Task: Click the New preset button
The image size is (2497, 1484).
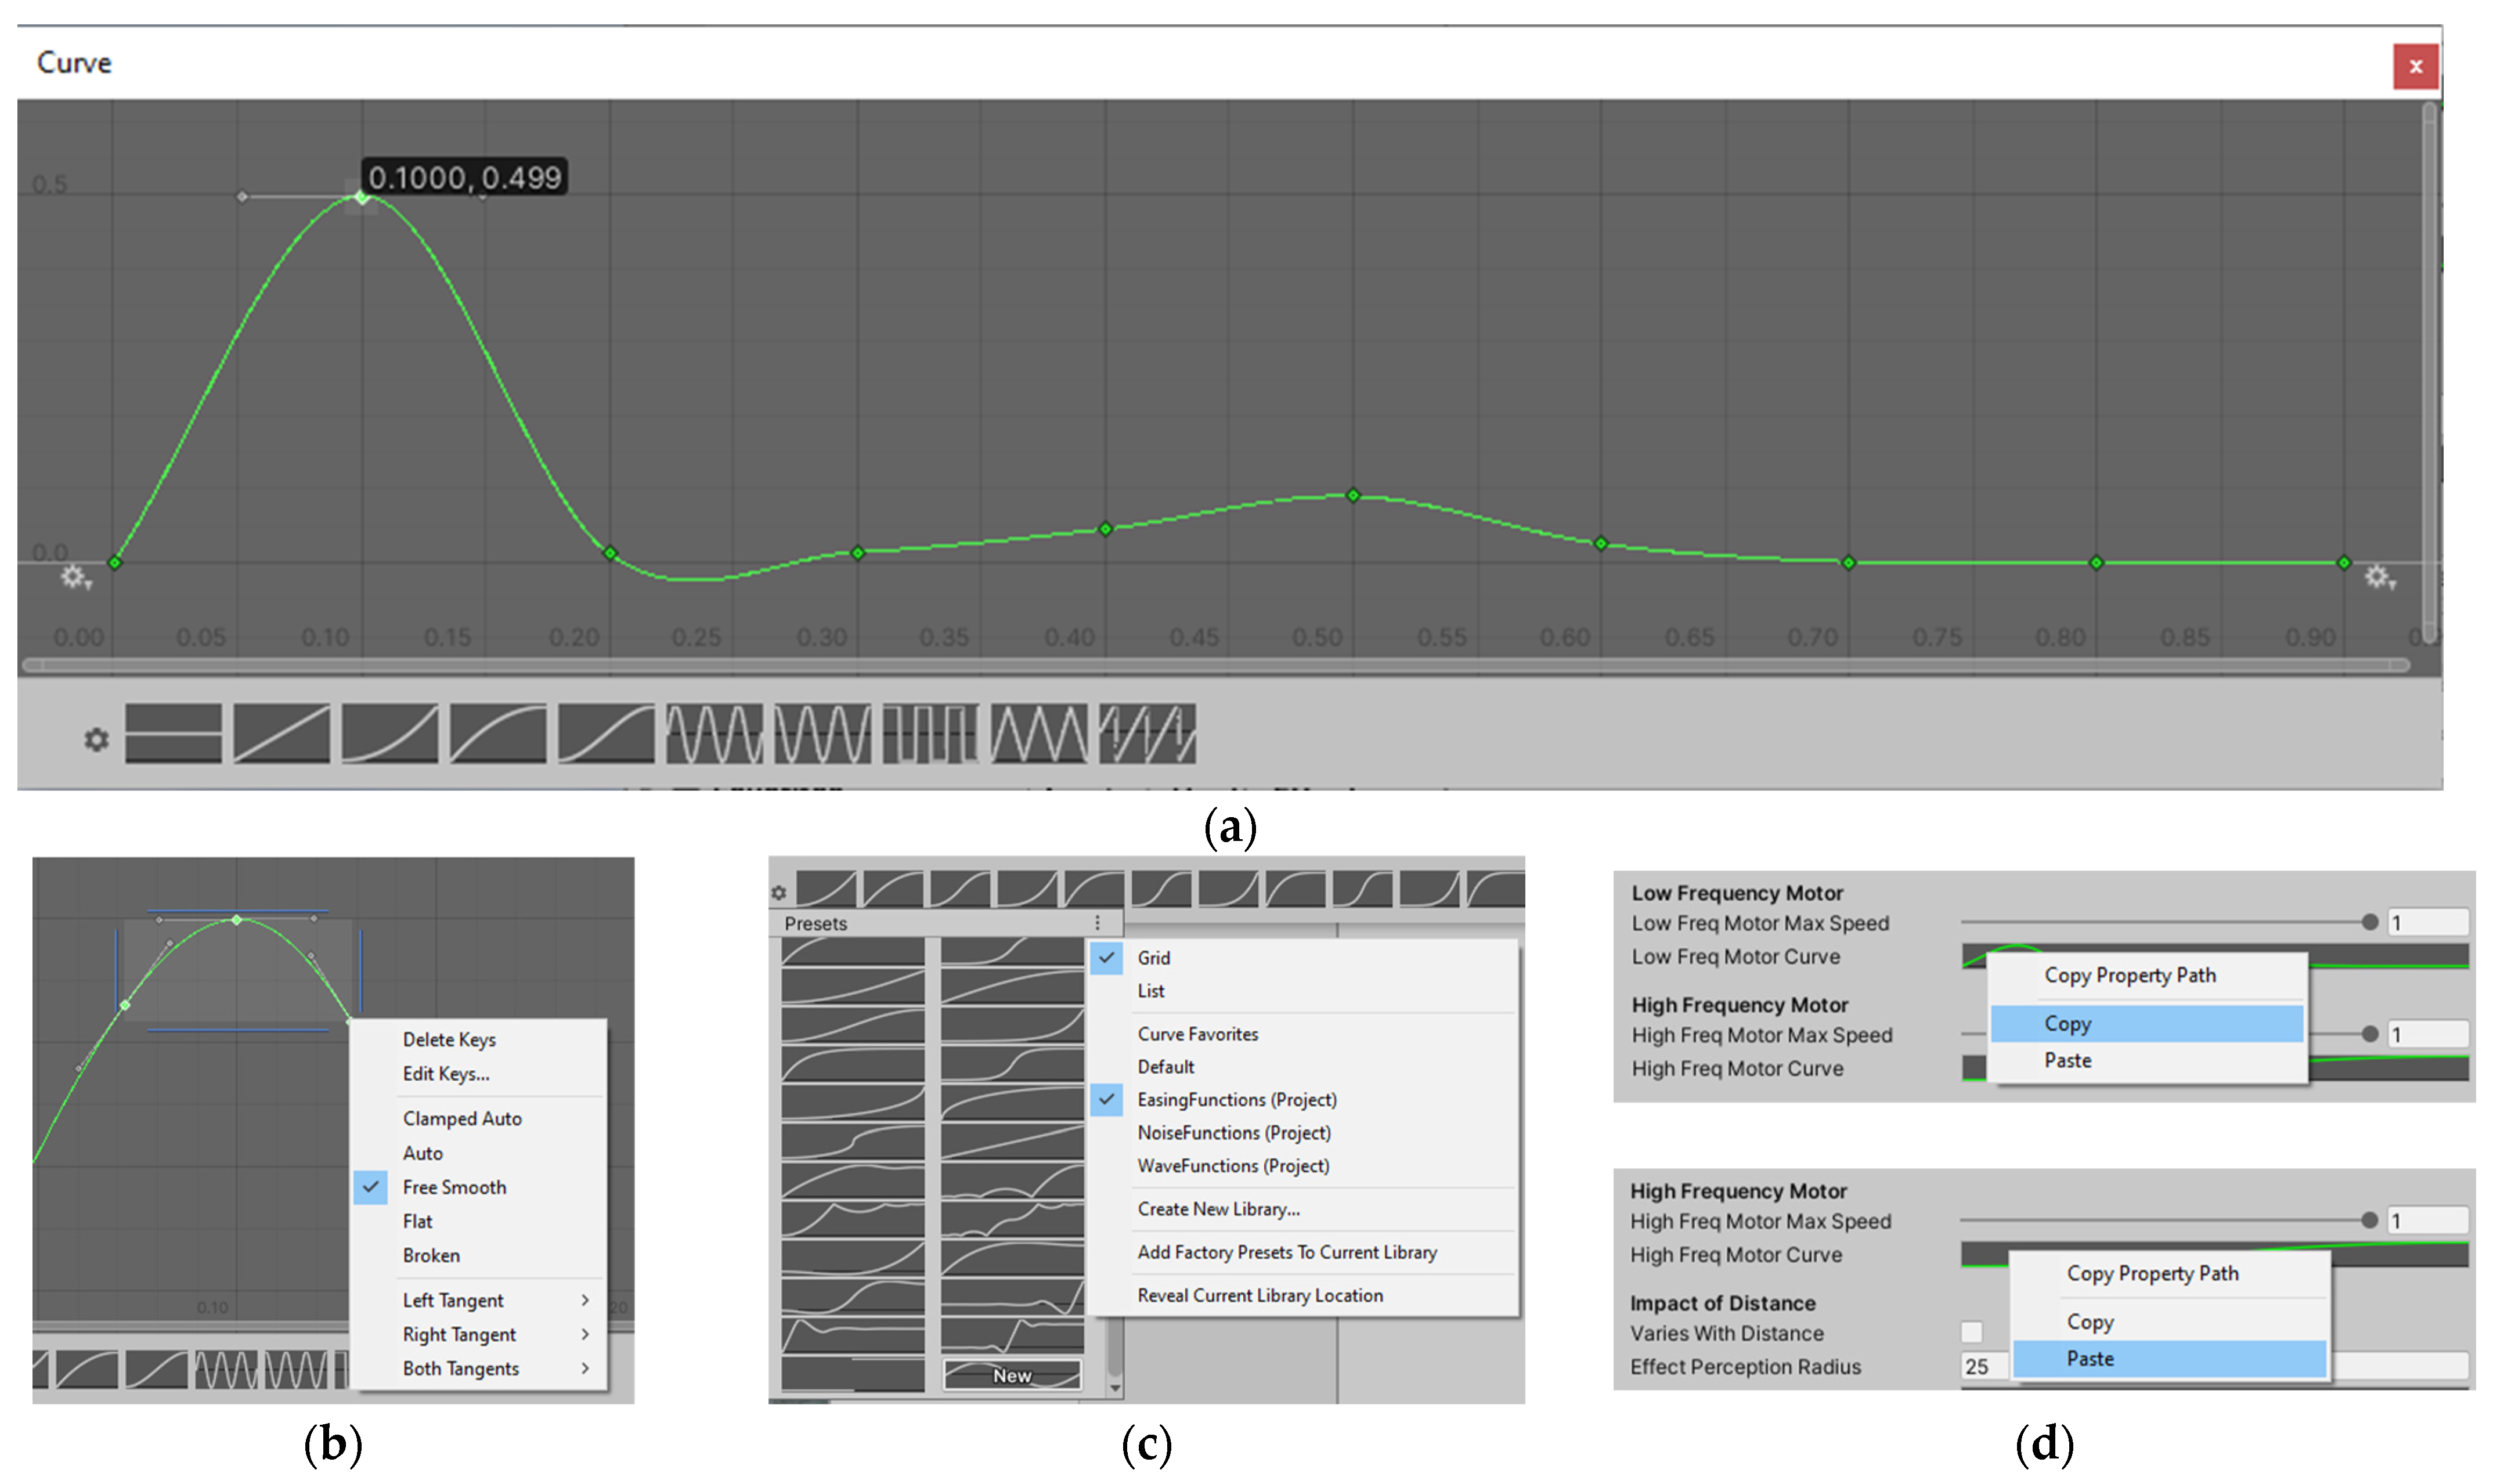Action: 1011,1375
